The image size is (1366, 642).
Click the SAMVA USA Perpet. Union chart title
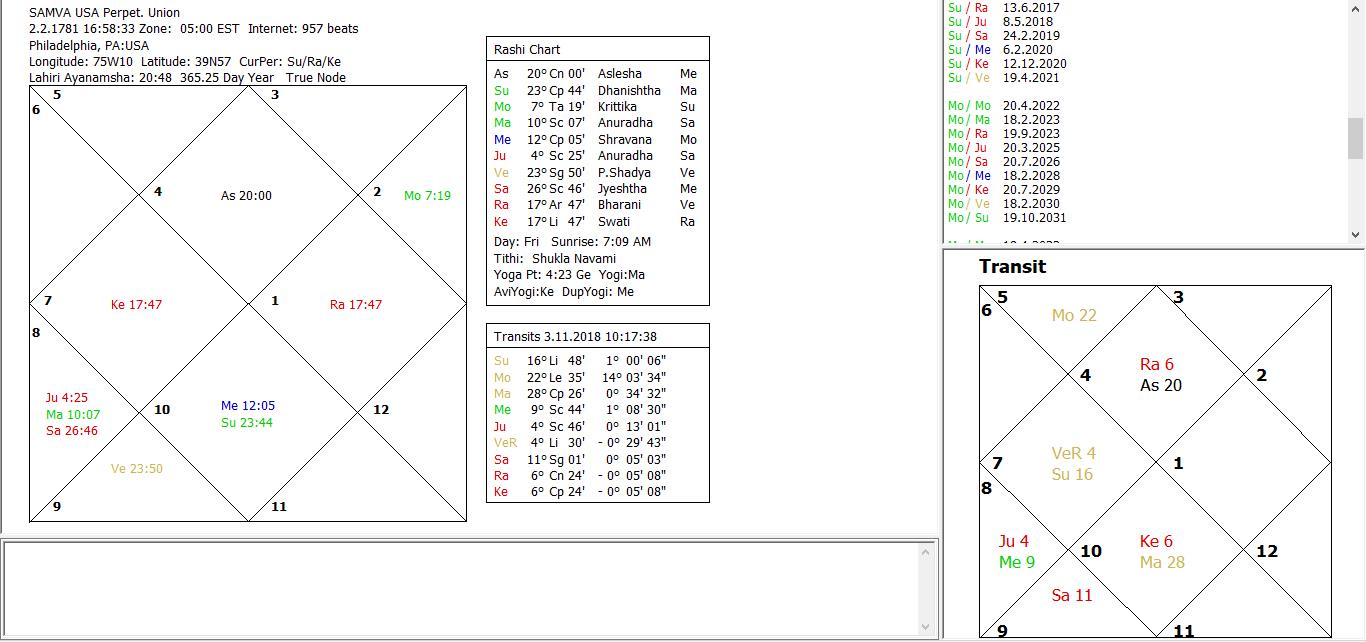point(105,13)
